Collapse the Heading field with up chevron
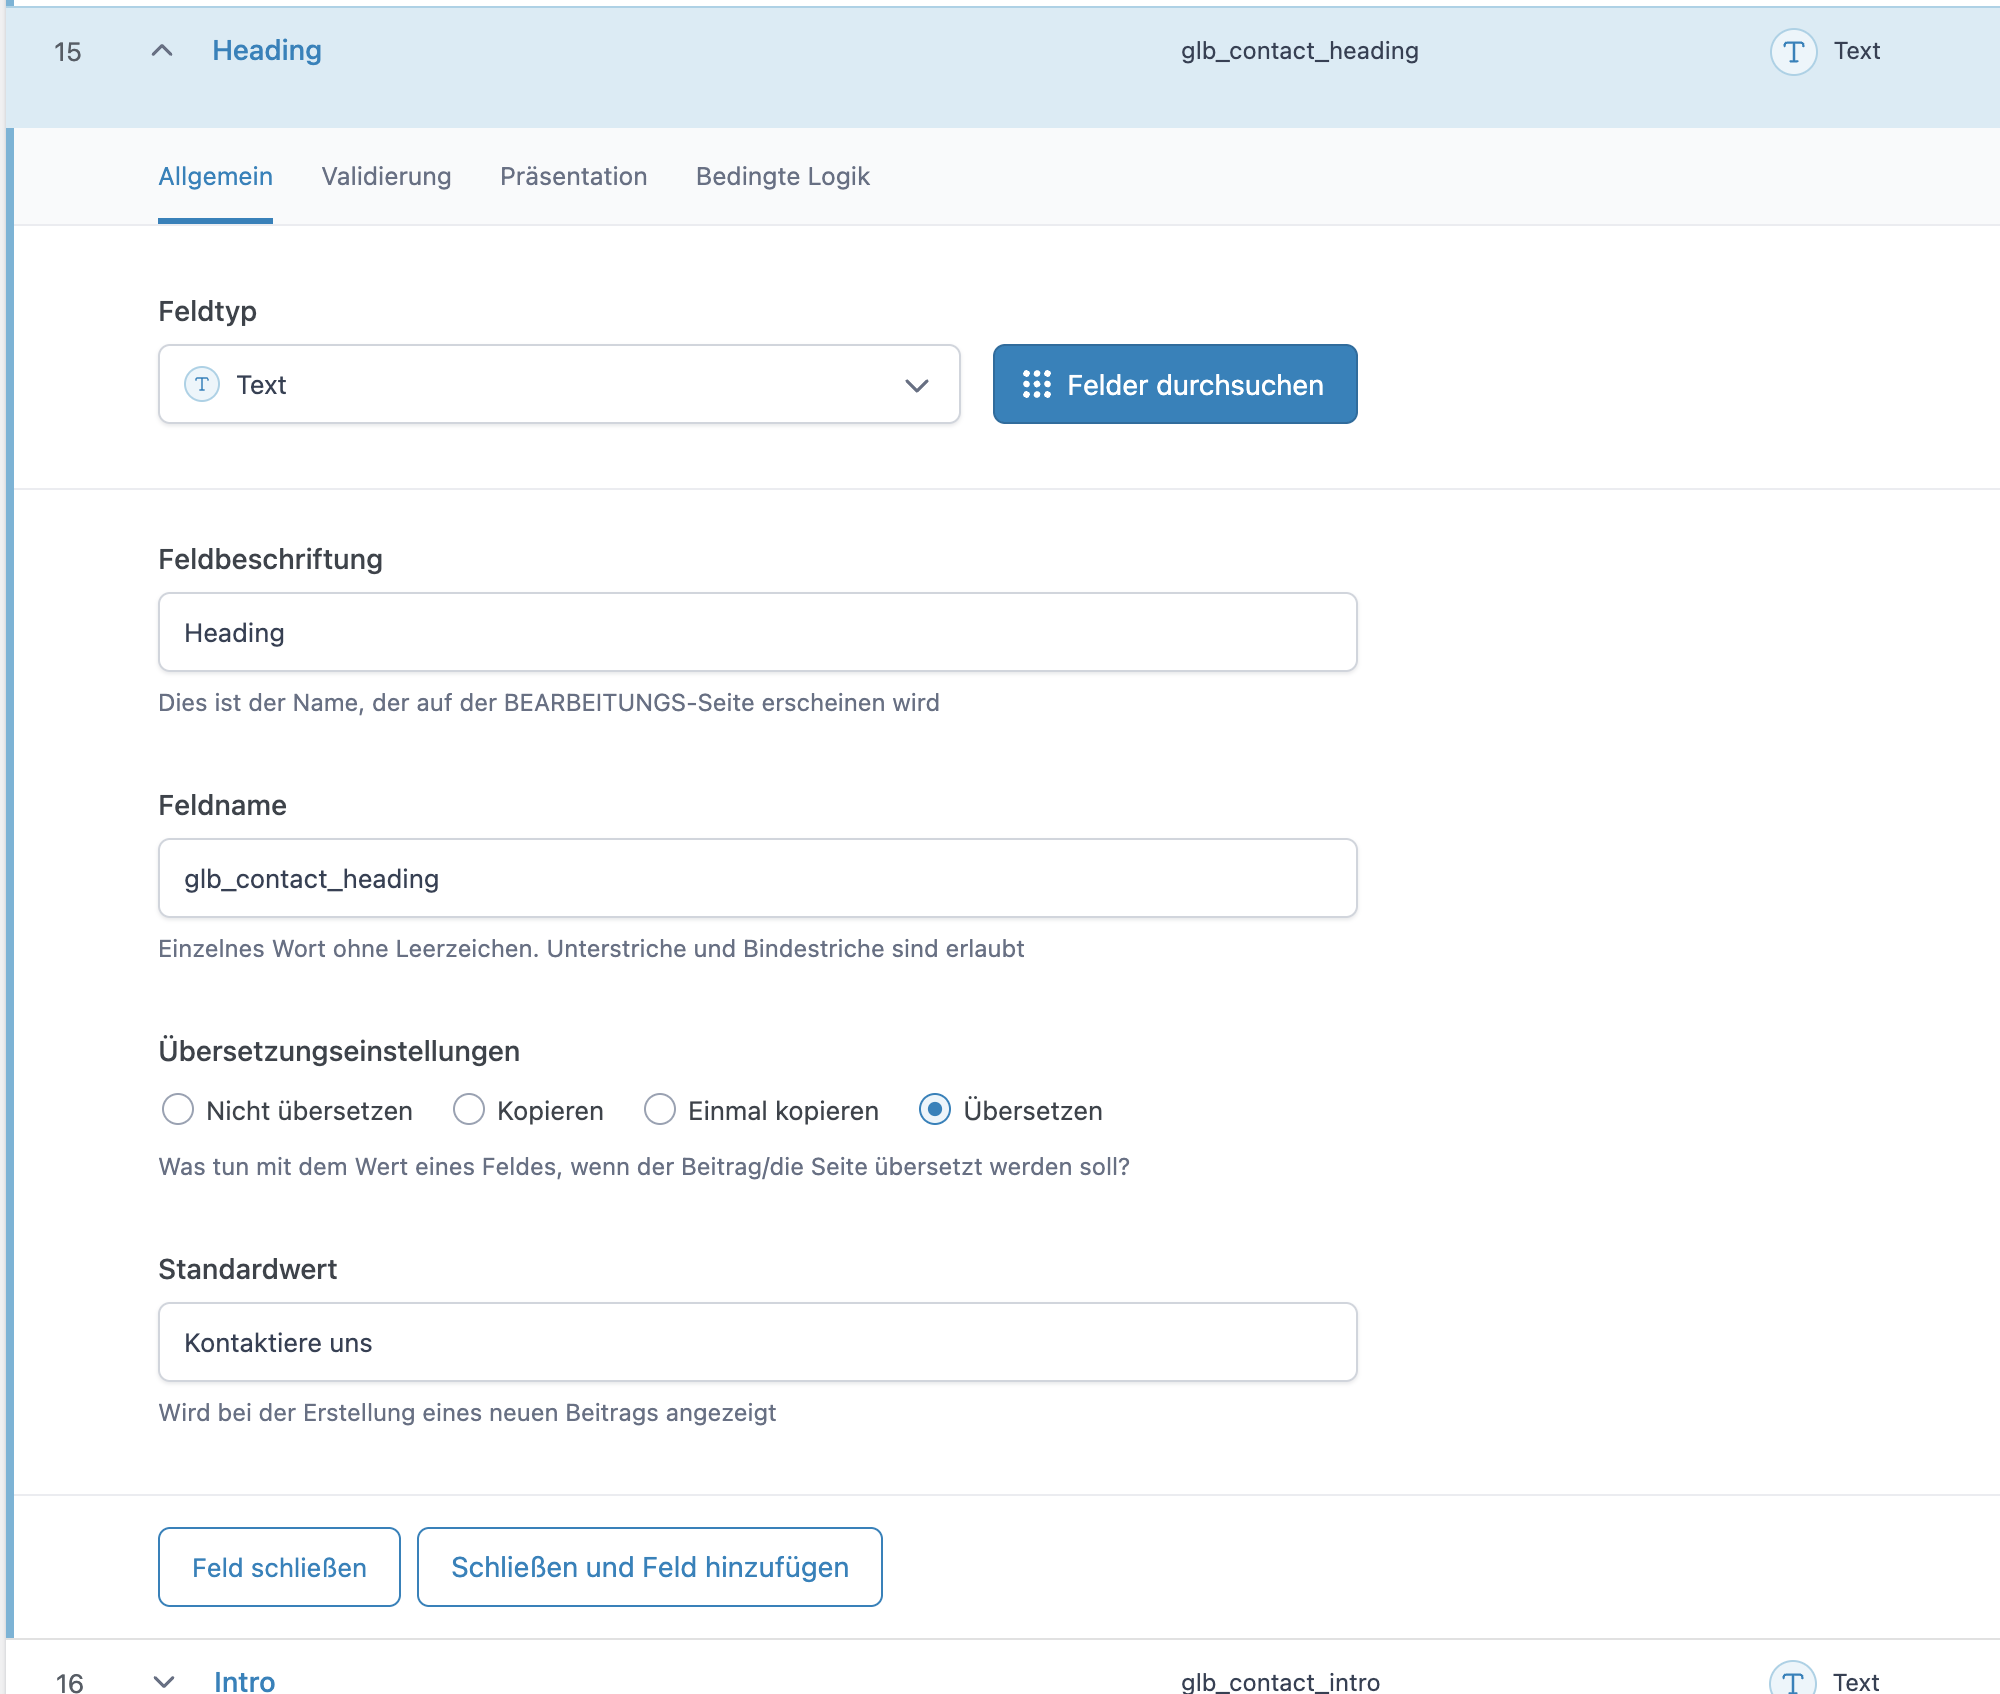This screenshot has width=2000, height=1694. [162, 51]
